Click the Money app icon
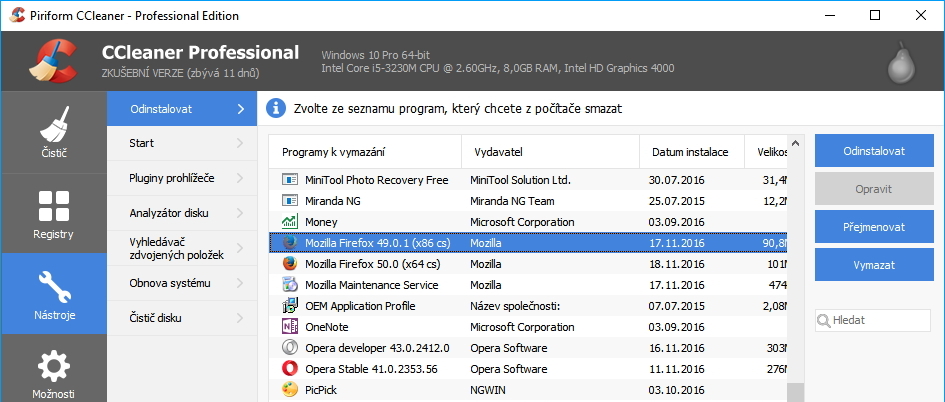The height and width of the screenshot is (402, 945). point(291,222)
